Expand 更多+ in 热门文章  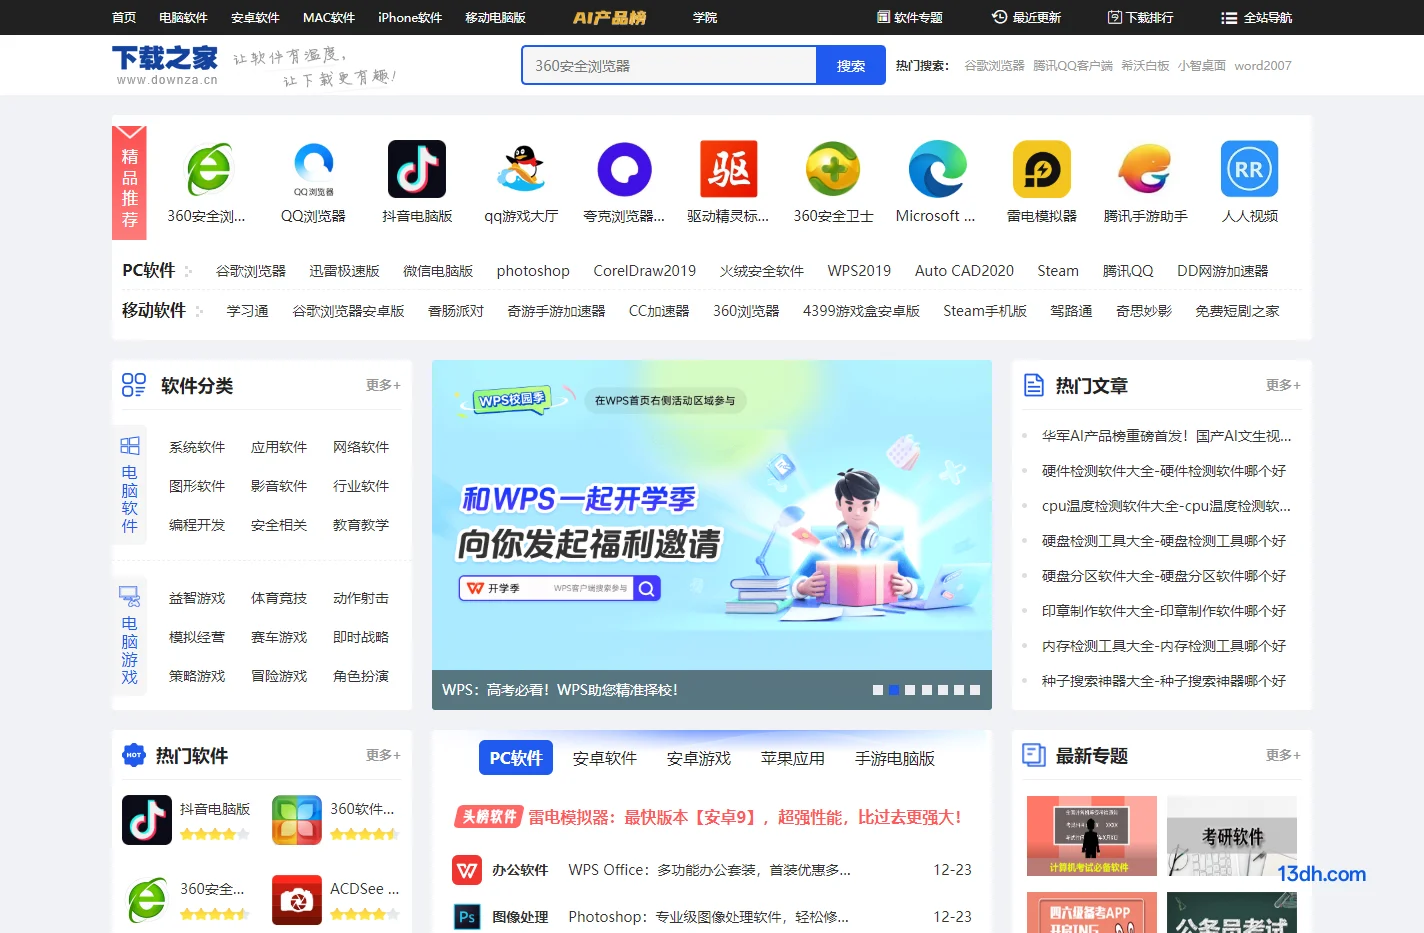(x=1283, y=385)
